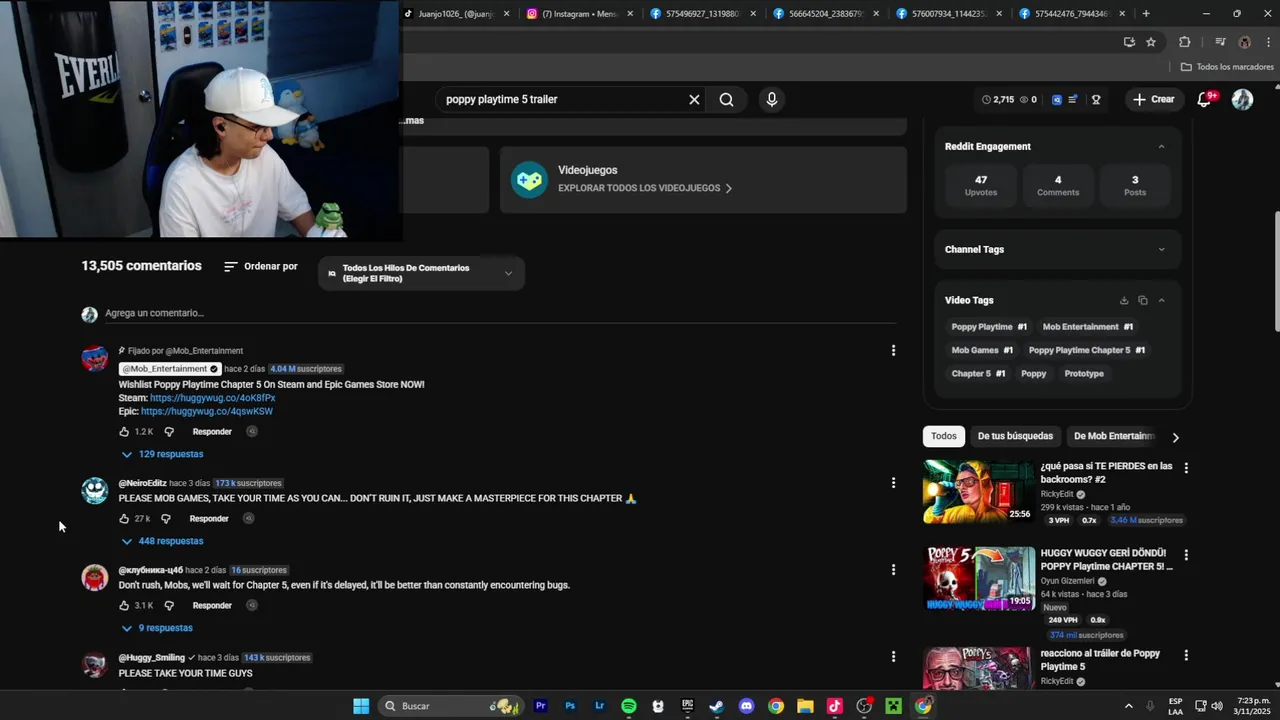Show more suggestion chips with arrow

(1175, 437)
